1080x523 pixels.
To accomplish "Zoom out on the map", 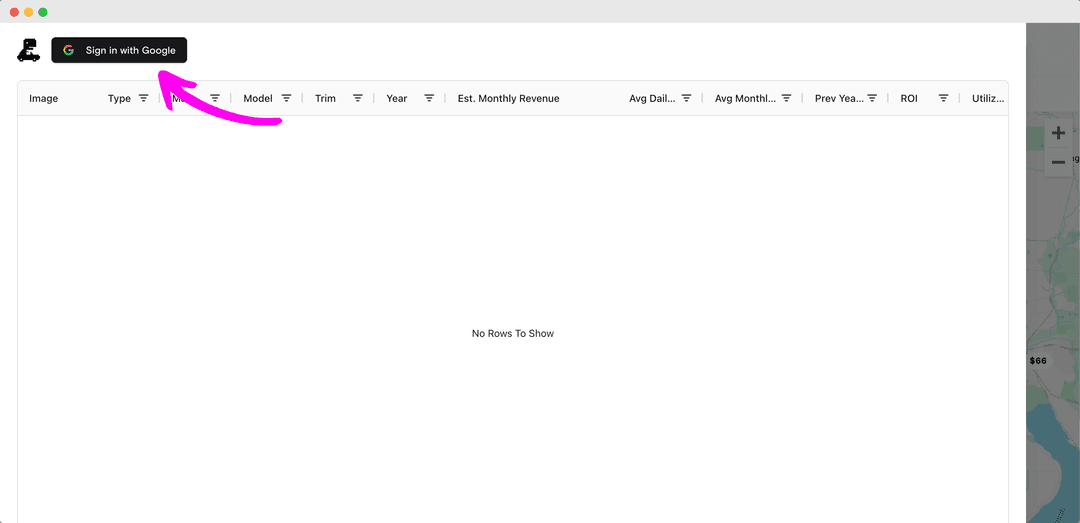I will click(x=1058, y=162).
